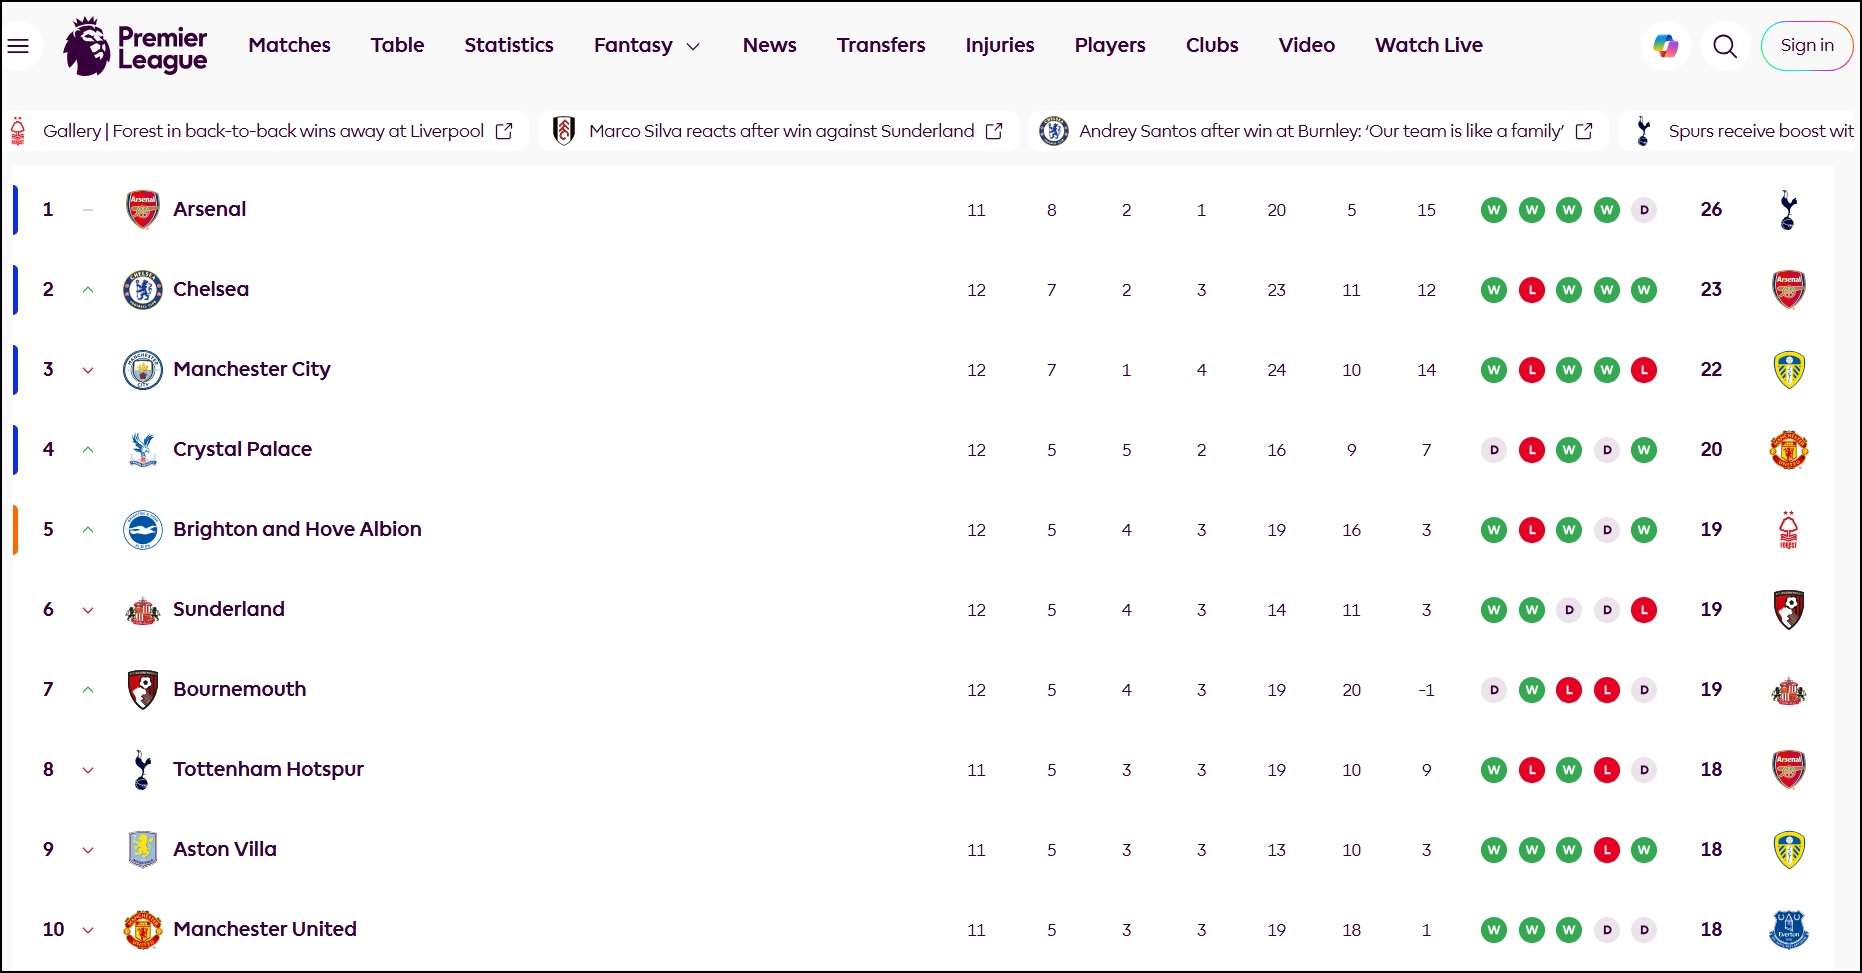Open Marco Silva reacts news link
Image resolution: width=1862 pixels, height=973 pixels.
coord(780,131)
